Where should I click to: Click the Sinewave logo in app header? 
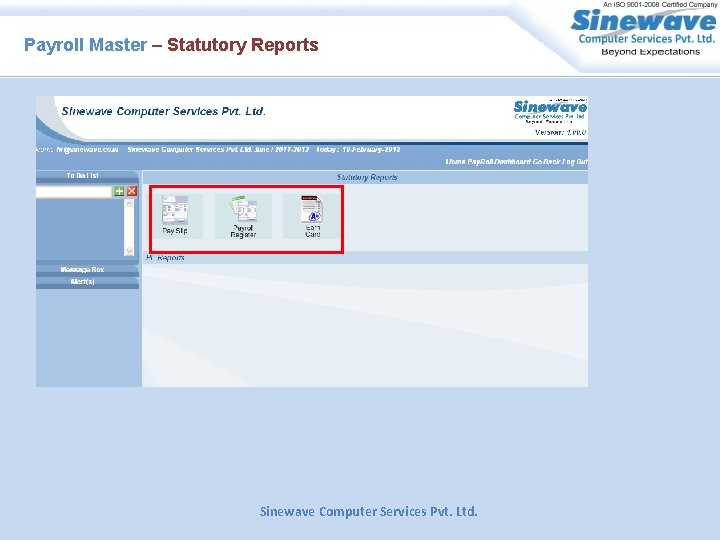coord(550,111)
